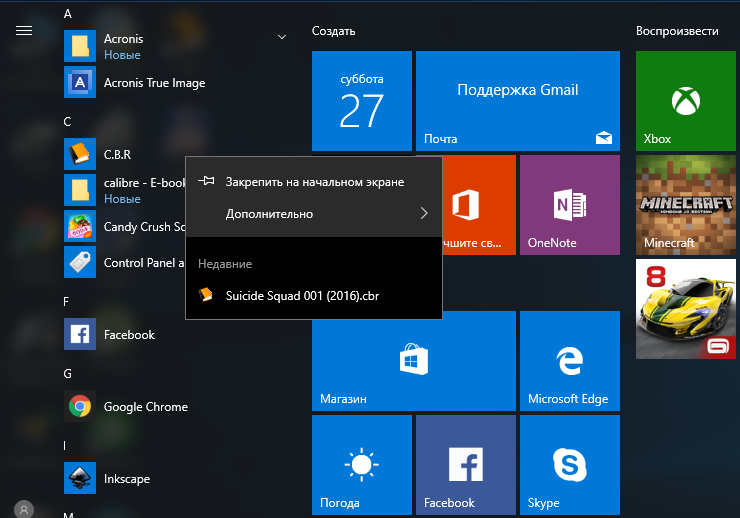Open Candy Crush icon in app list
The height and width of the screenshot is (518, 740).
tap(80, 226)
